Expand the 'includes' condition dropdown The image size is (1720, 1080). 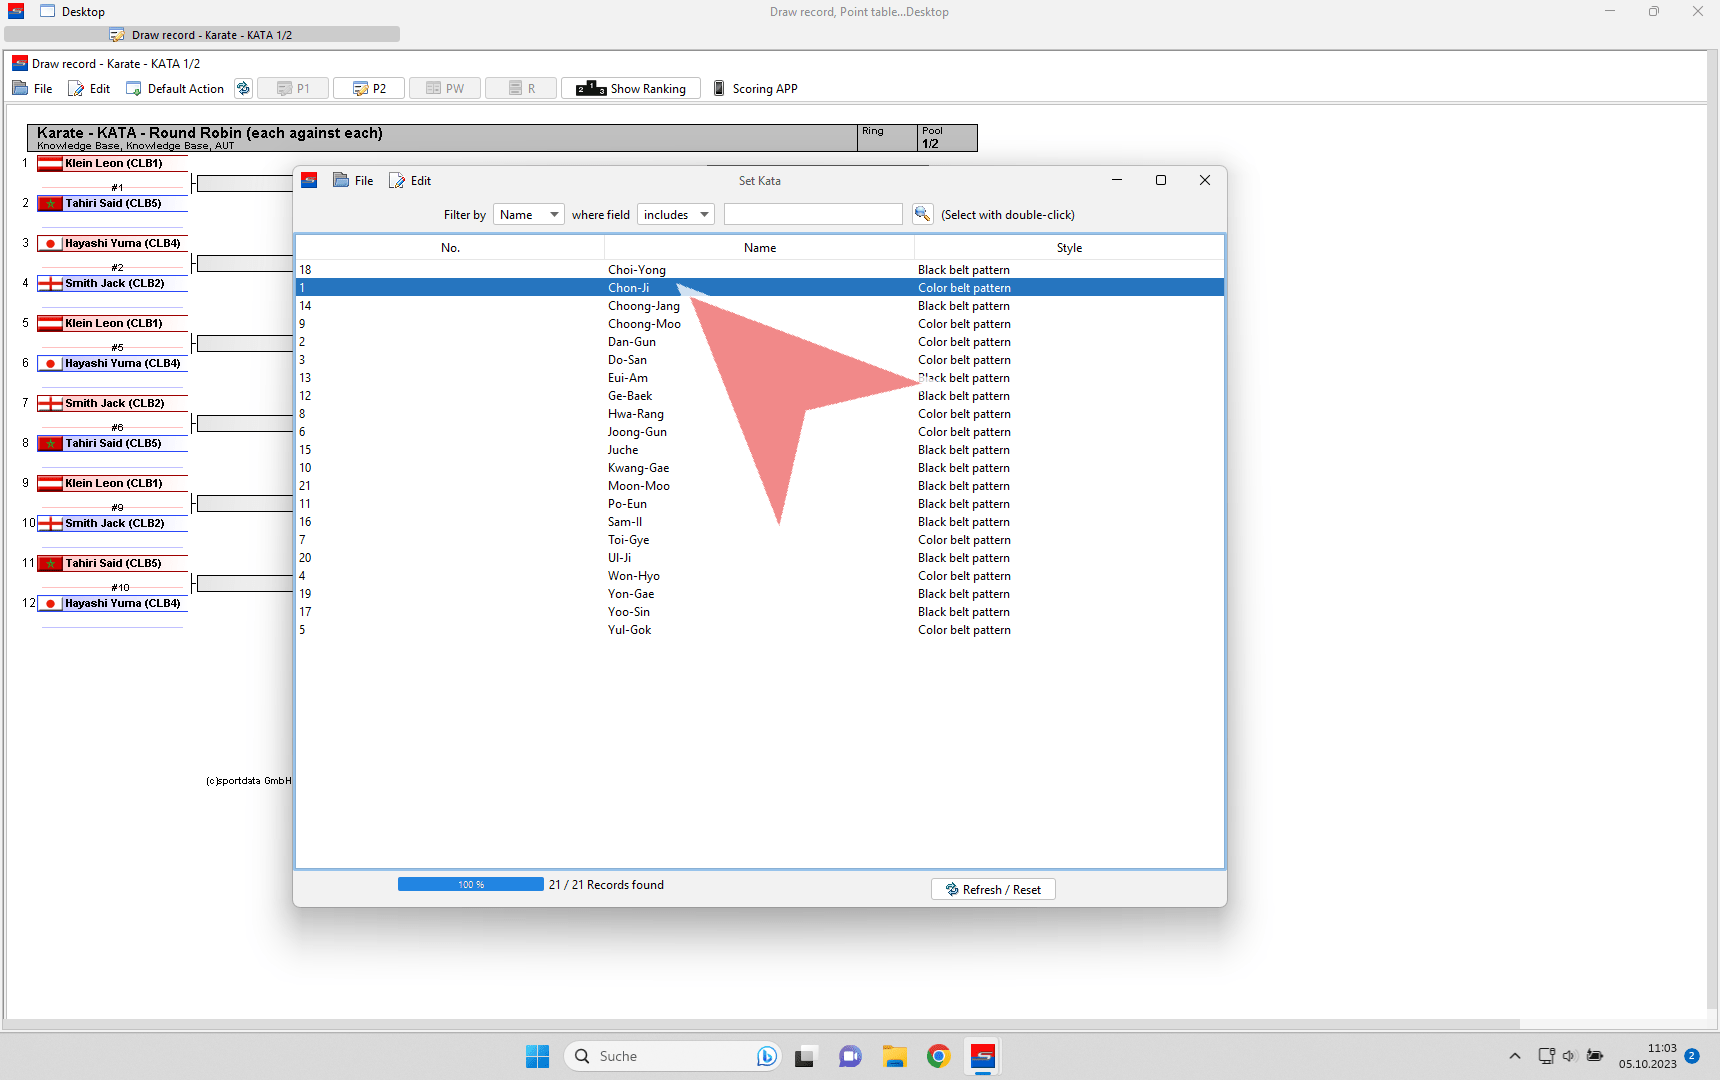(676, 215)
